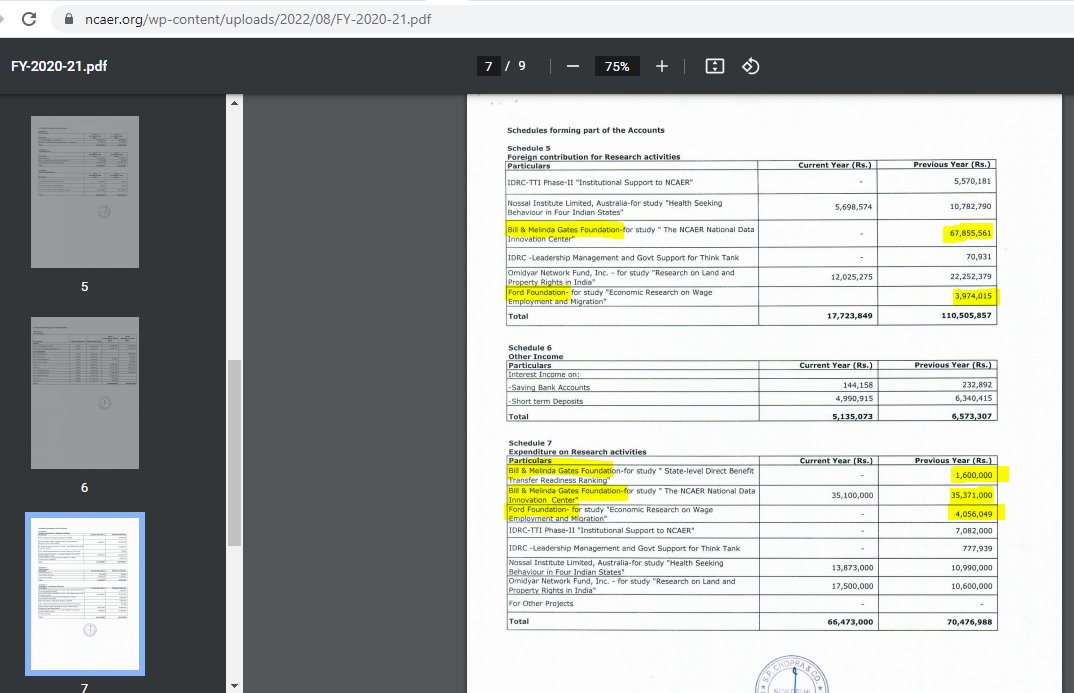Image resolution: width=1074 pixels, height=693 pixels.
Task: Rotate the document counterclockwise
Action: 751,66
